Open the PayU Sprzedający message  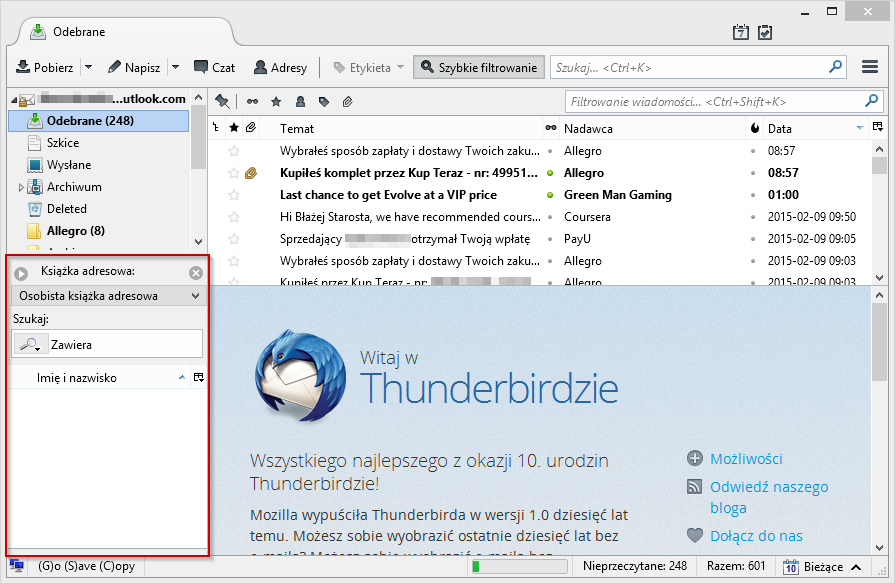[x=405, y=239]
